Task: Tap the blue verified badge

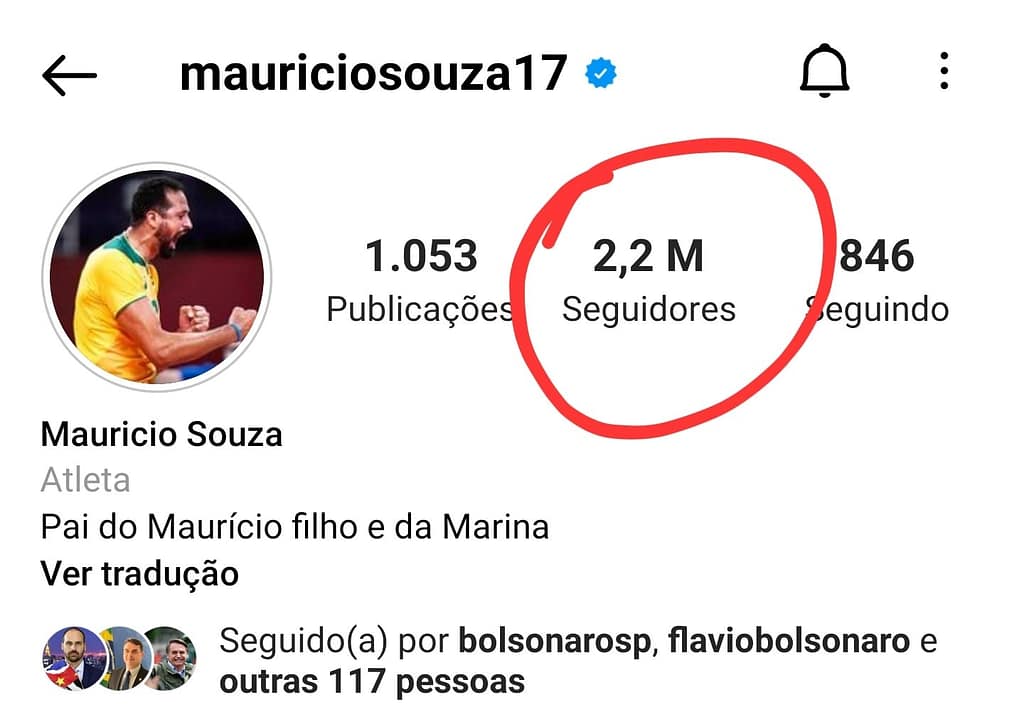Action: pos(601,73)
